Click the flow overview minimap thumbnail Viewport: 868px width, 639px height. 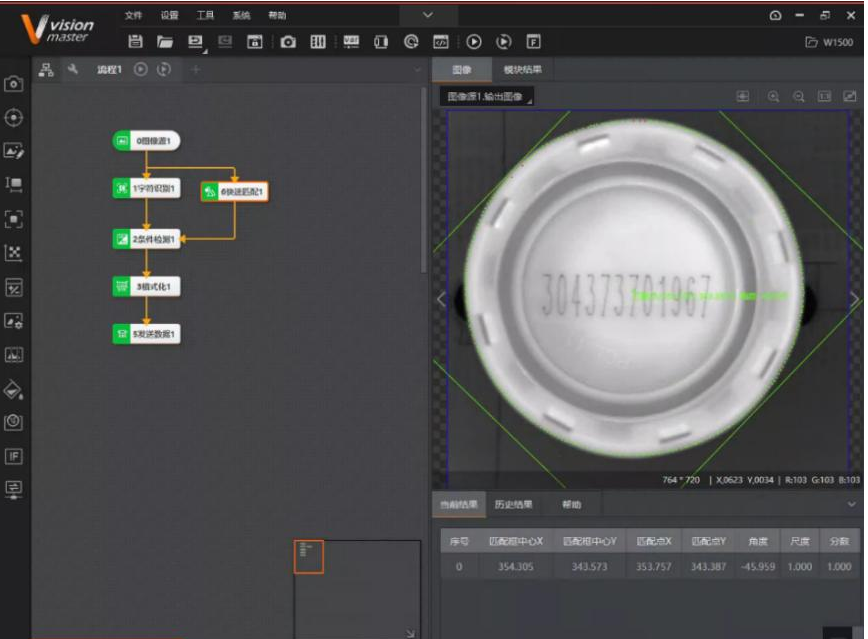[309, 557]
